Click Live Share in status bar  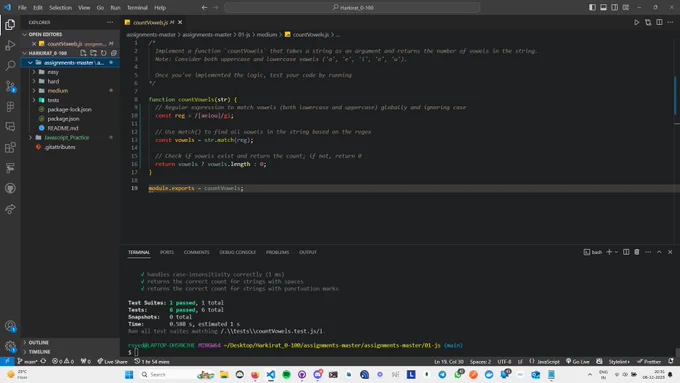coord(112,361)
